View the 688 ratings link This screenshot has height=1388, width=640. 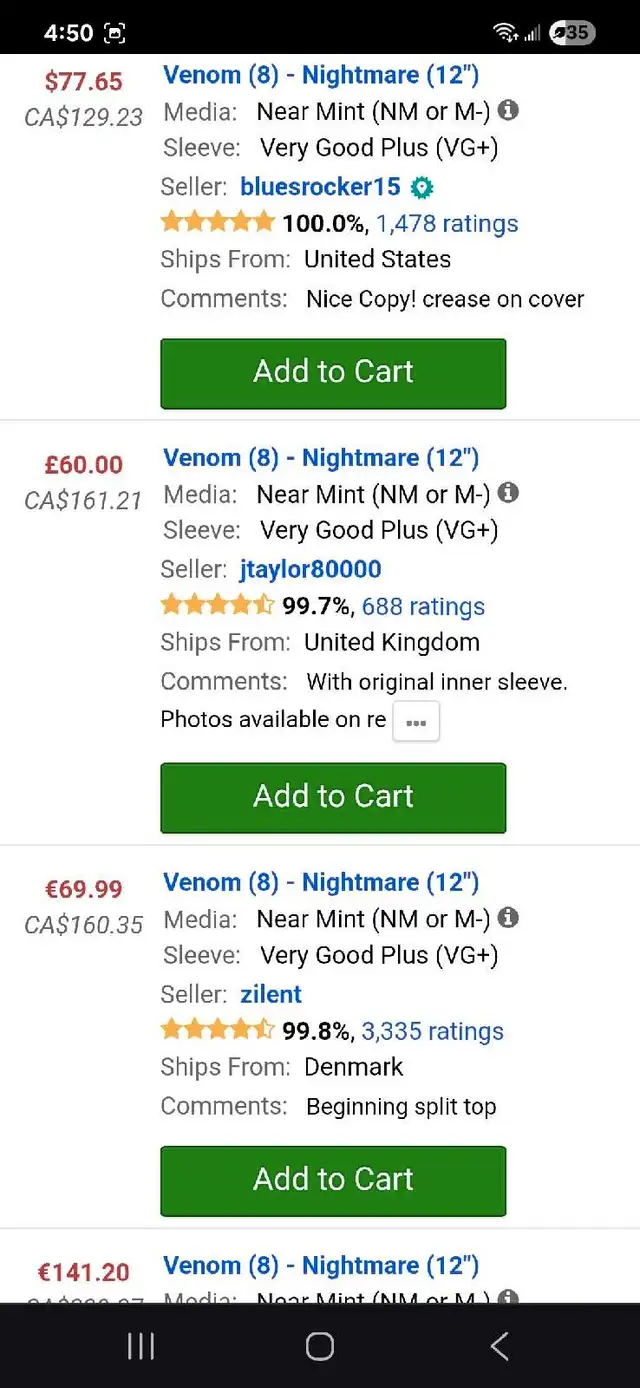[x=423, y=607]
